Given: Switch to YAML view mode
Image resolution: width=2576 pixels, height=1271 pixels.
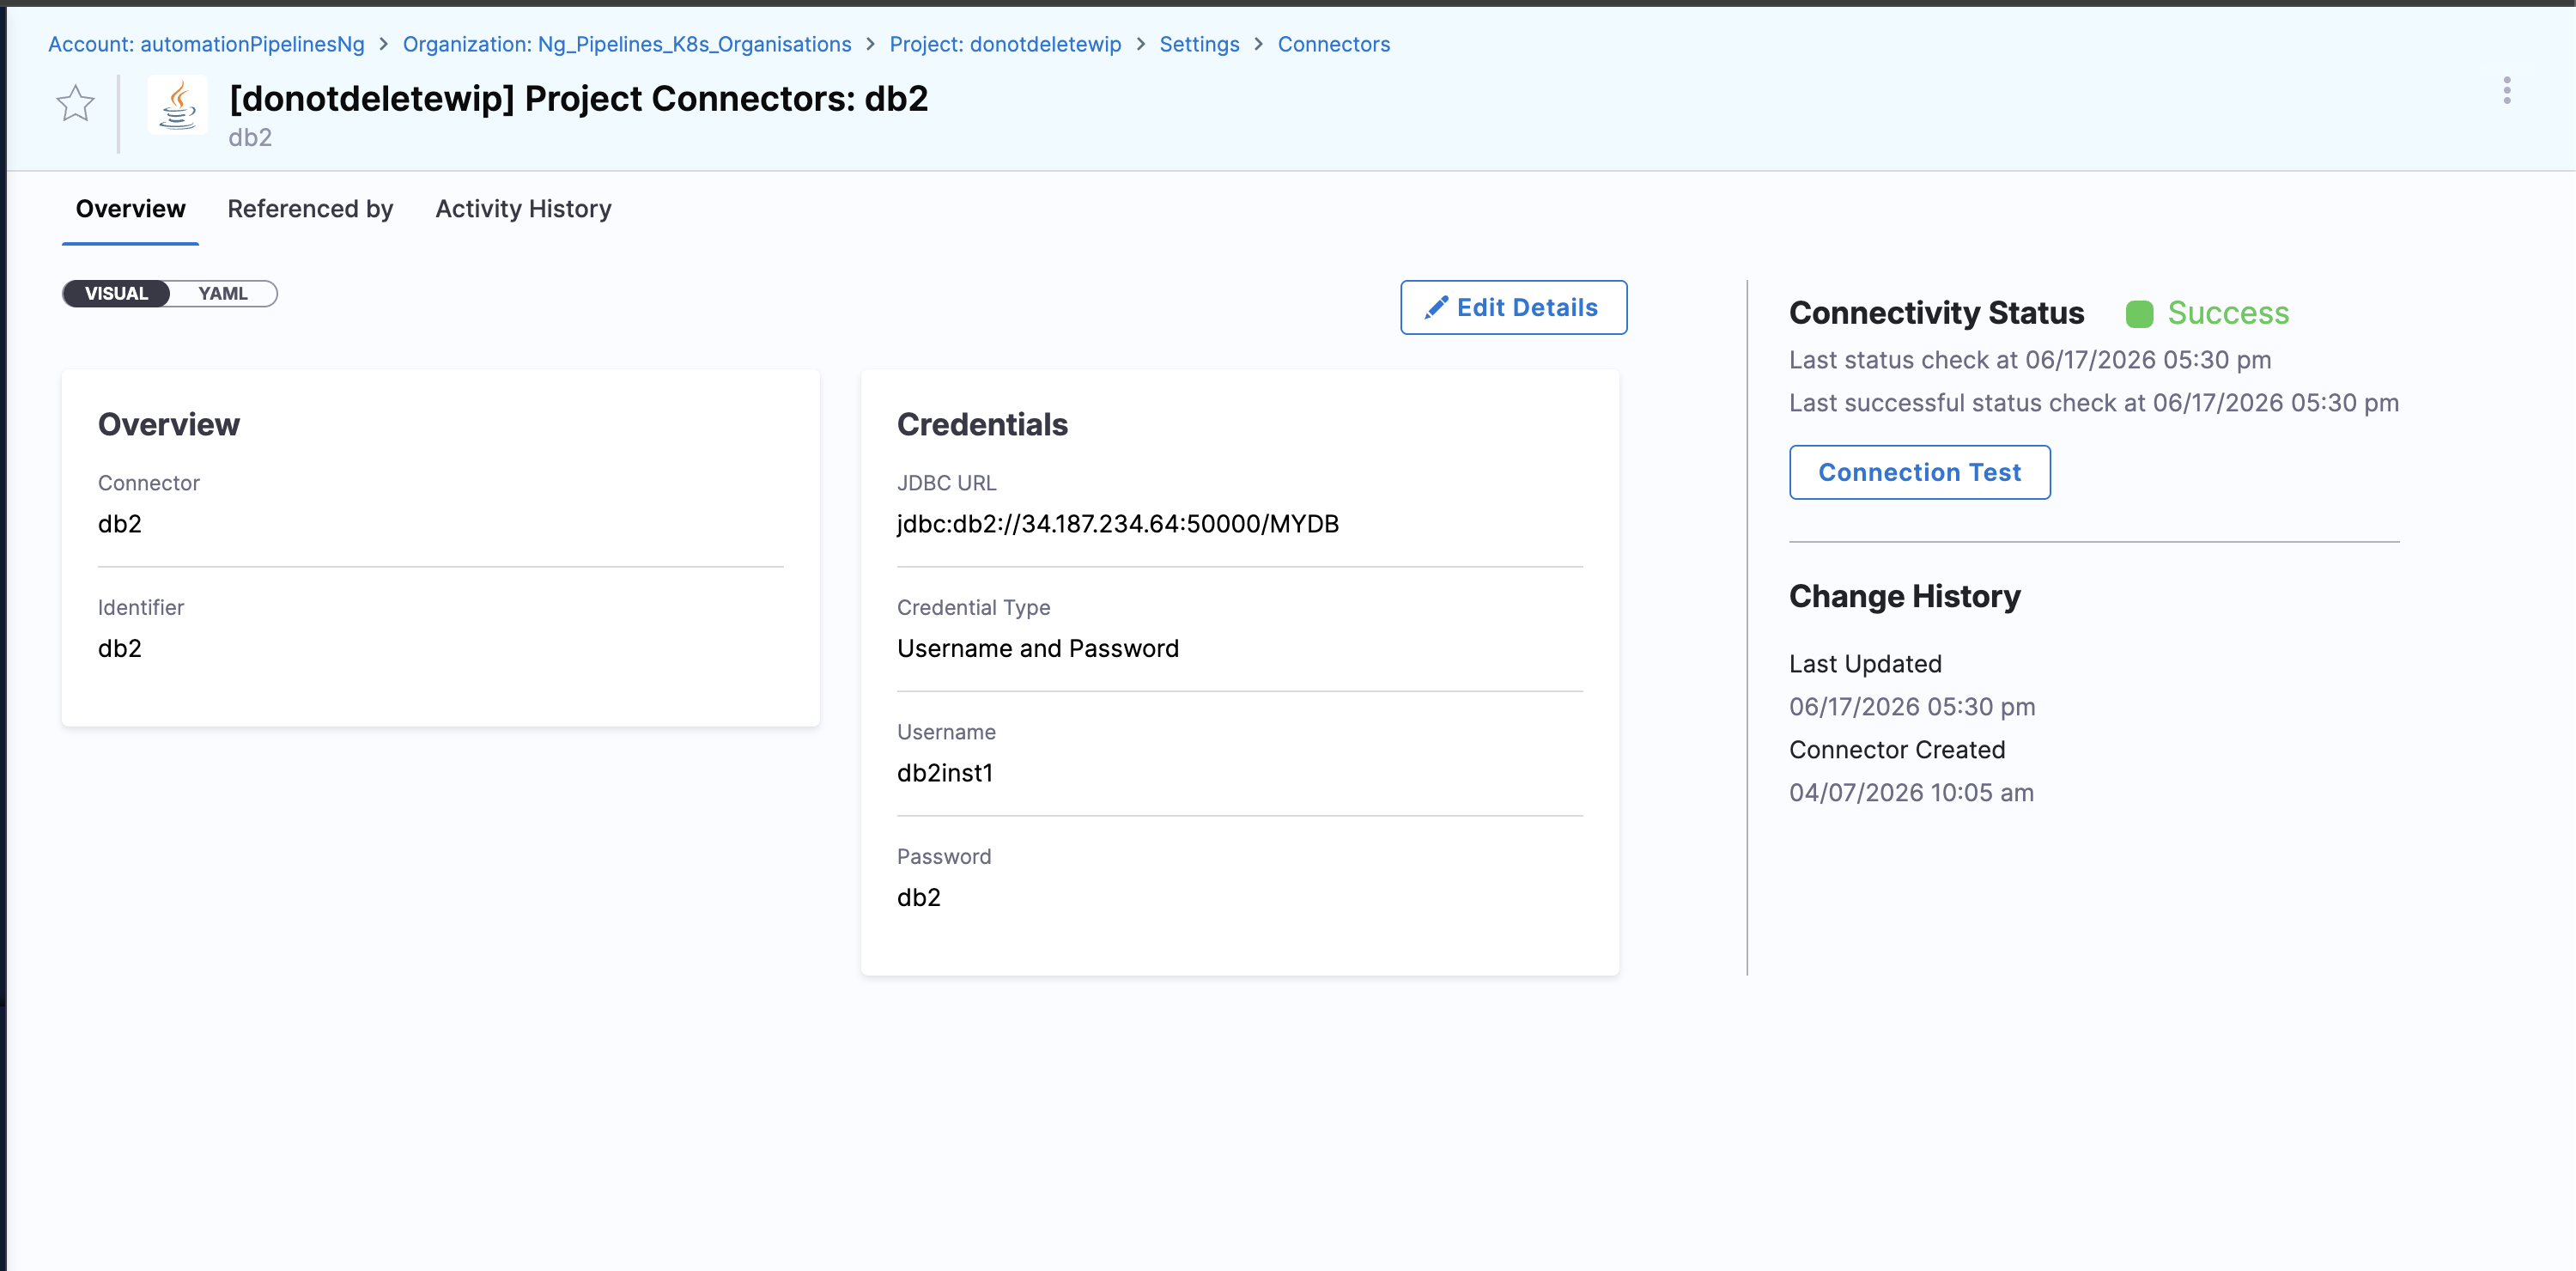Looking at the screenshot, I should pos(222,293).
